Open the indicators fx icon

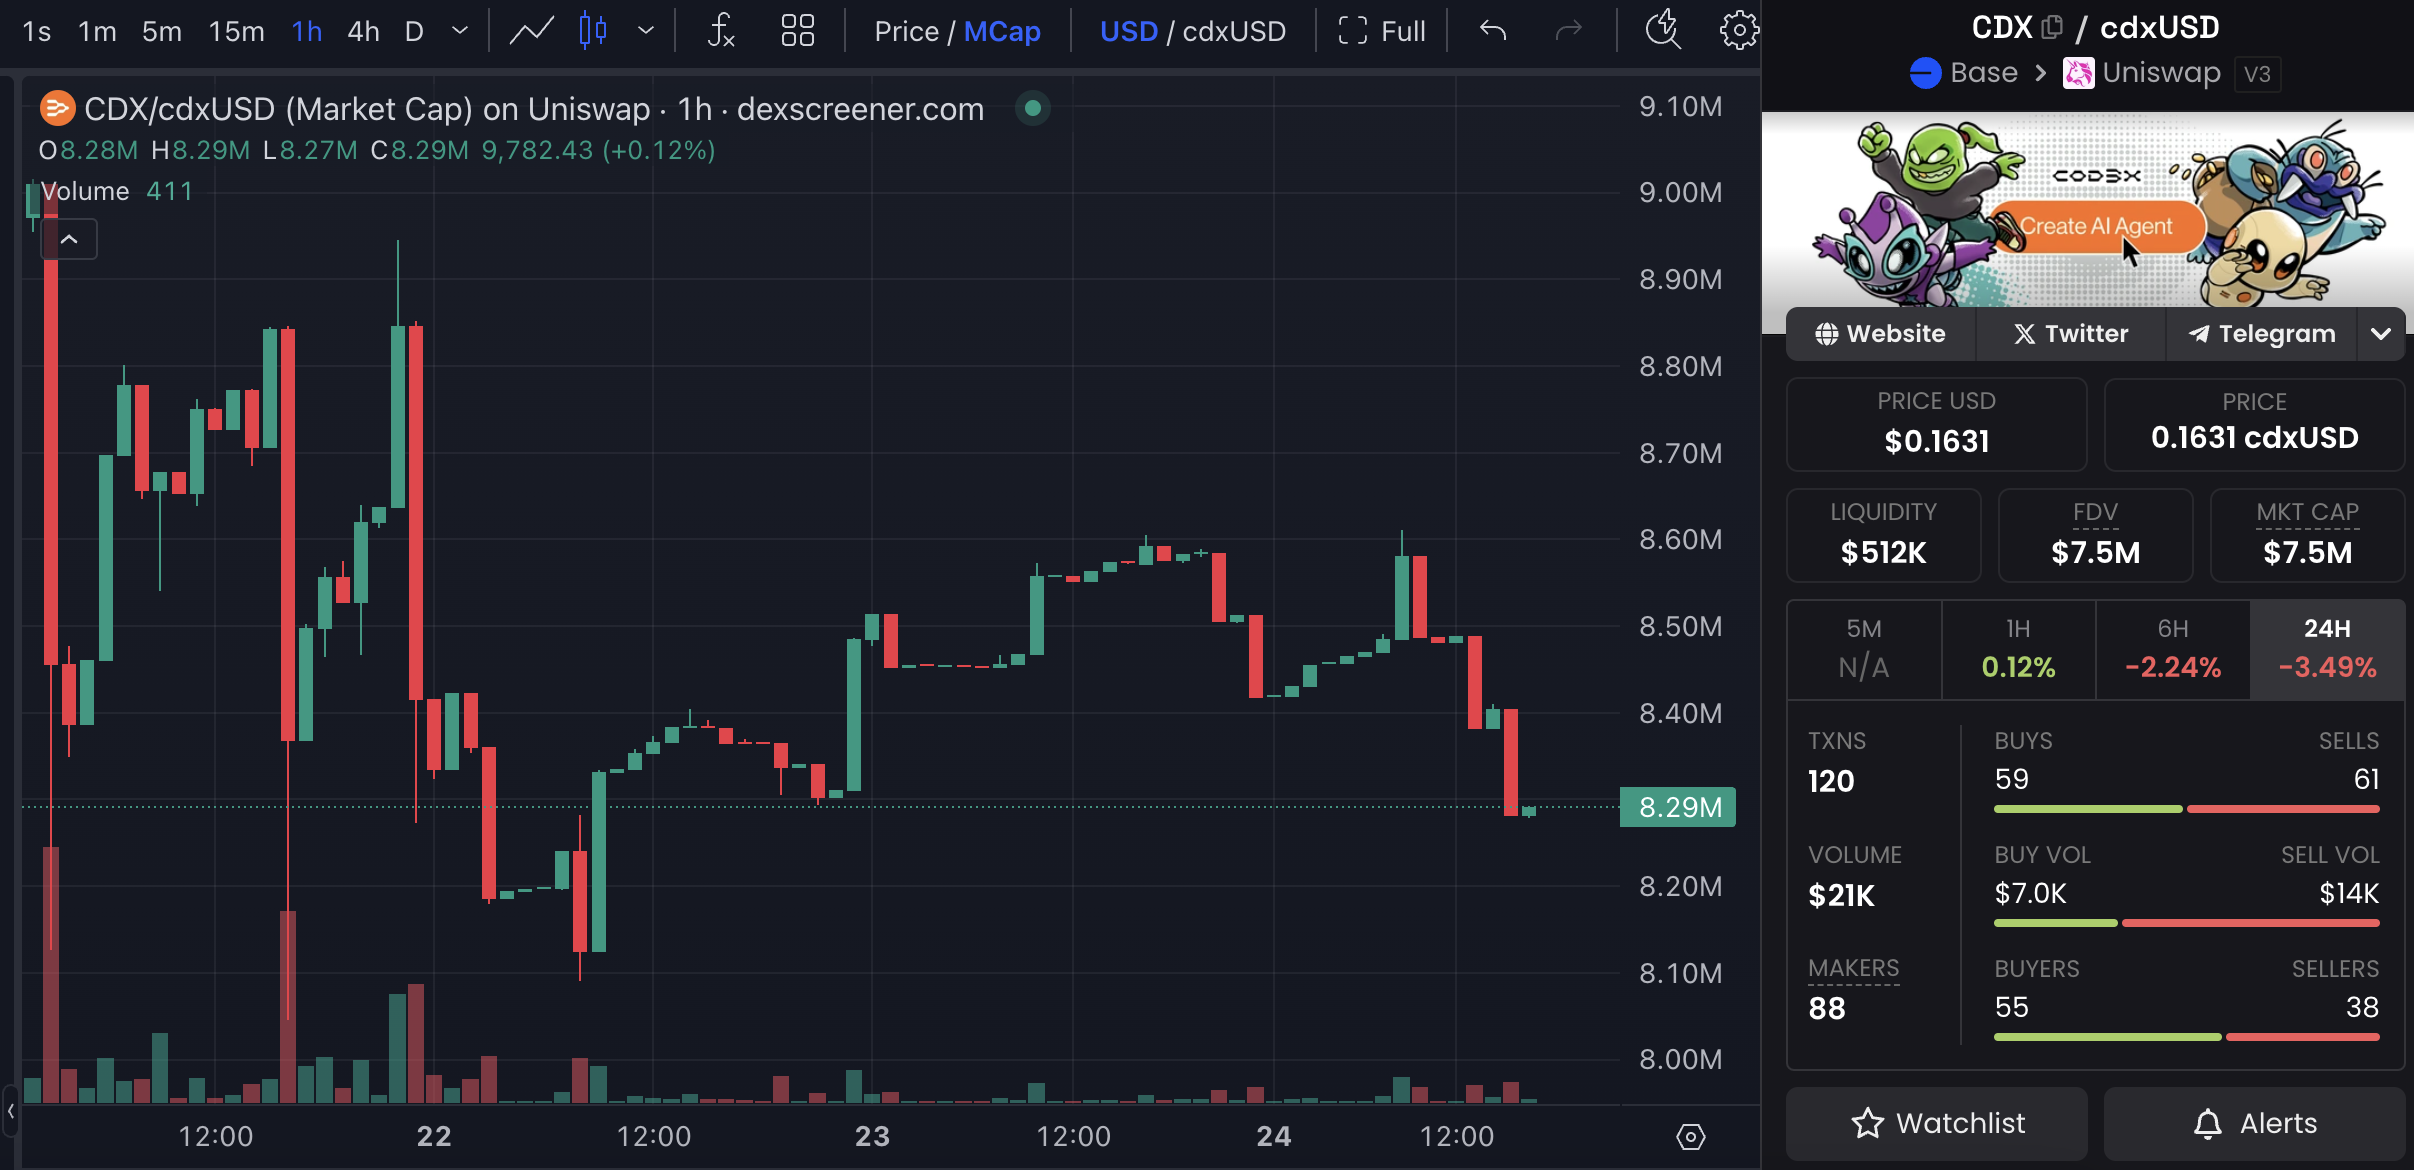[721, 31]
